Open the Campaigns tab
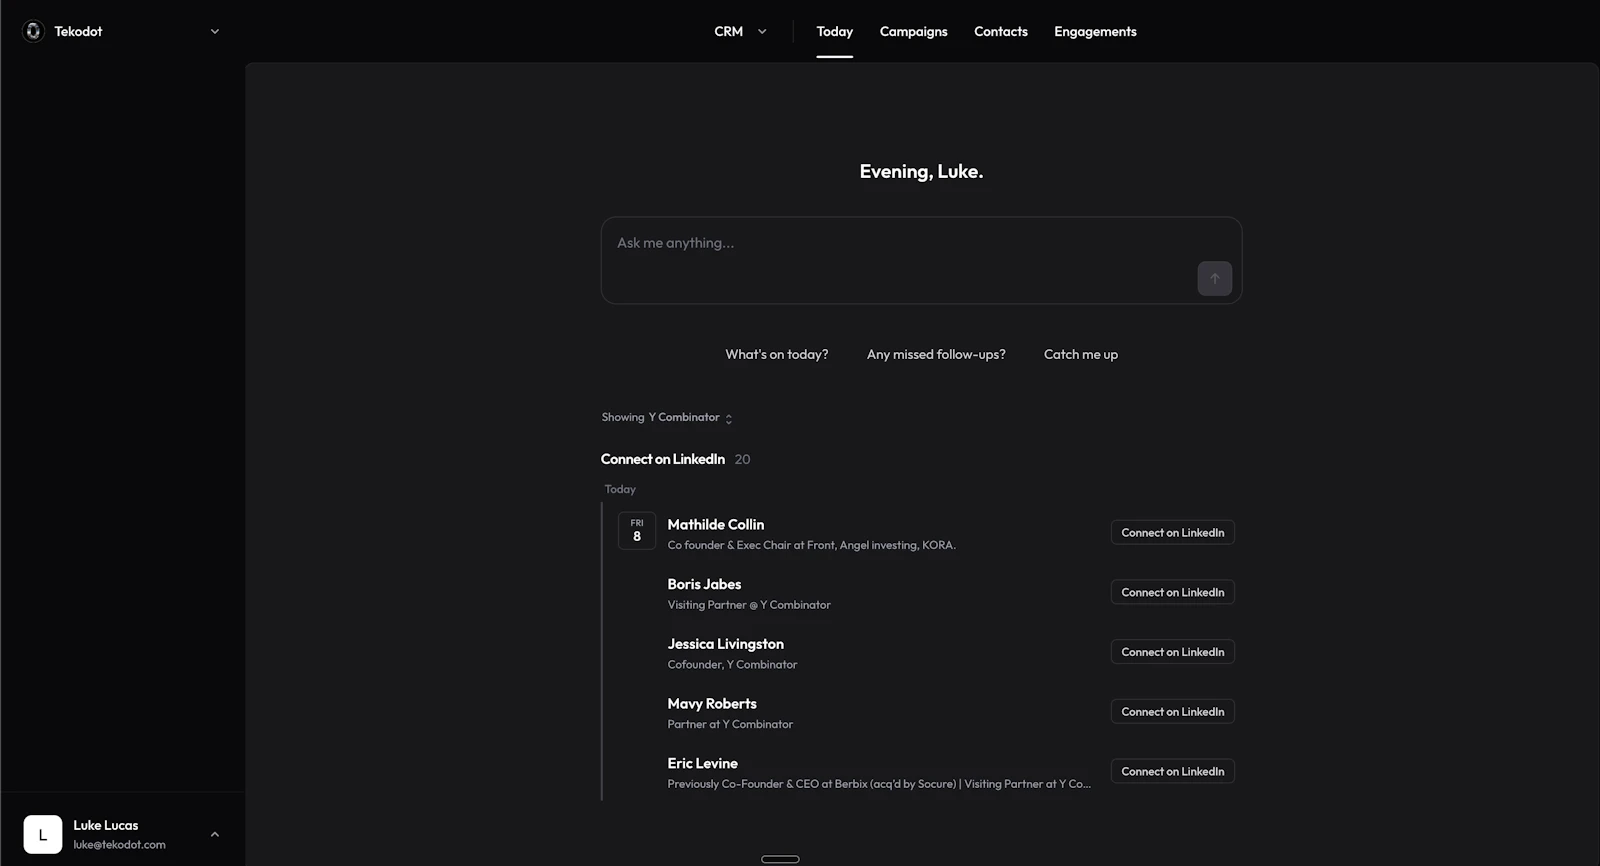 pyautogui.click(x=913, y=31)
